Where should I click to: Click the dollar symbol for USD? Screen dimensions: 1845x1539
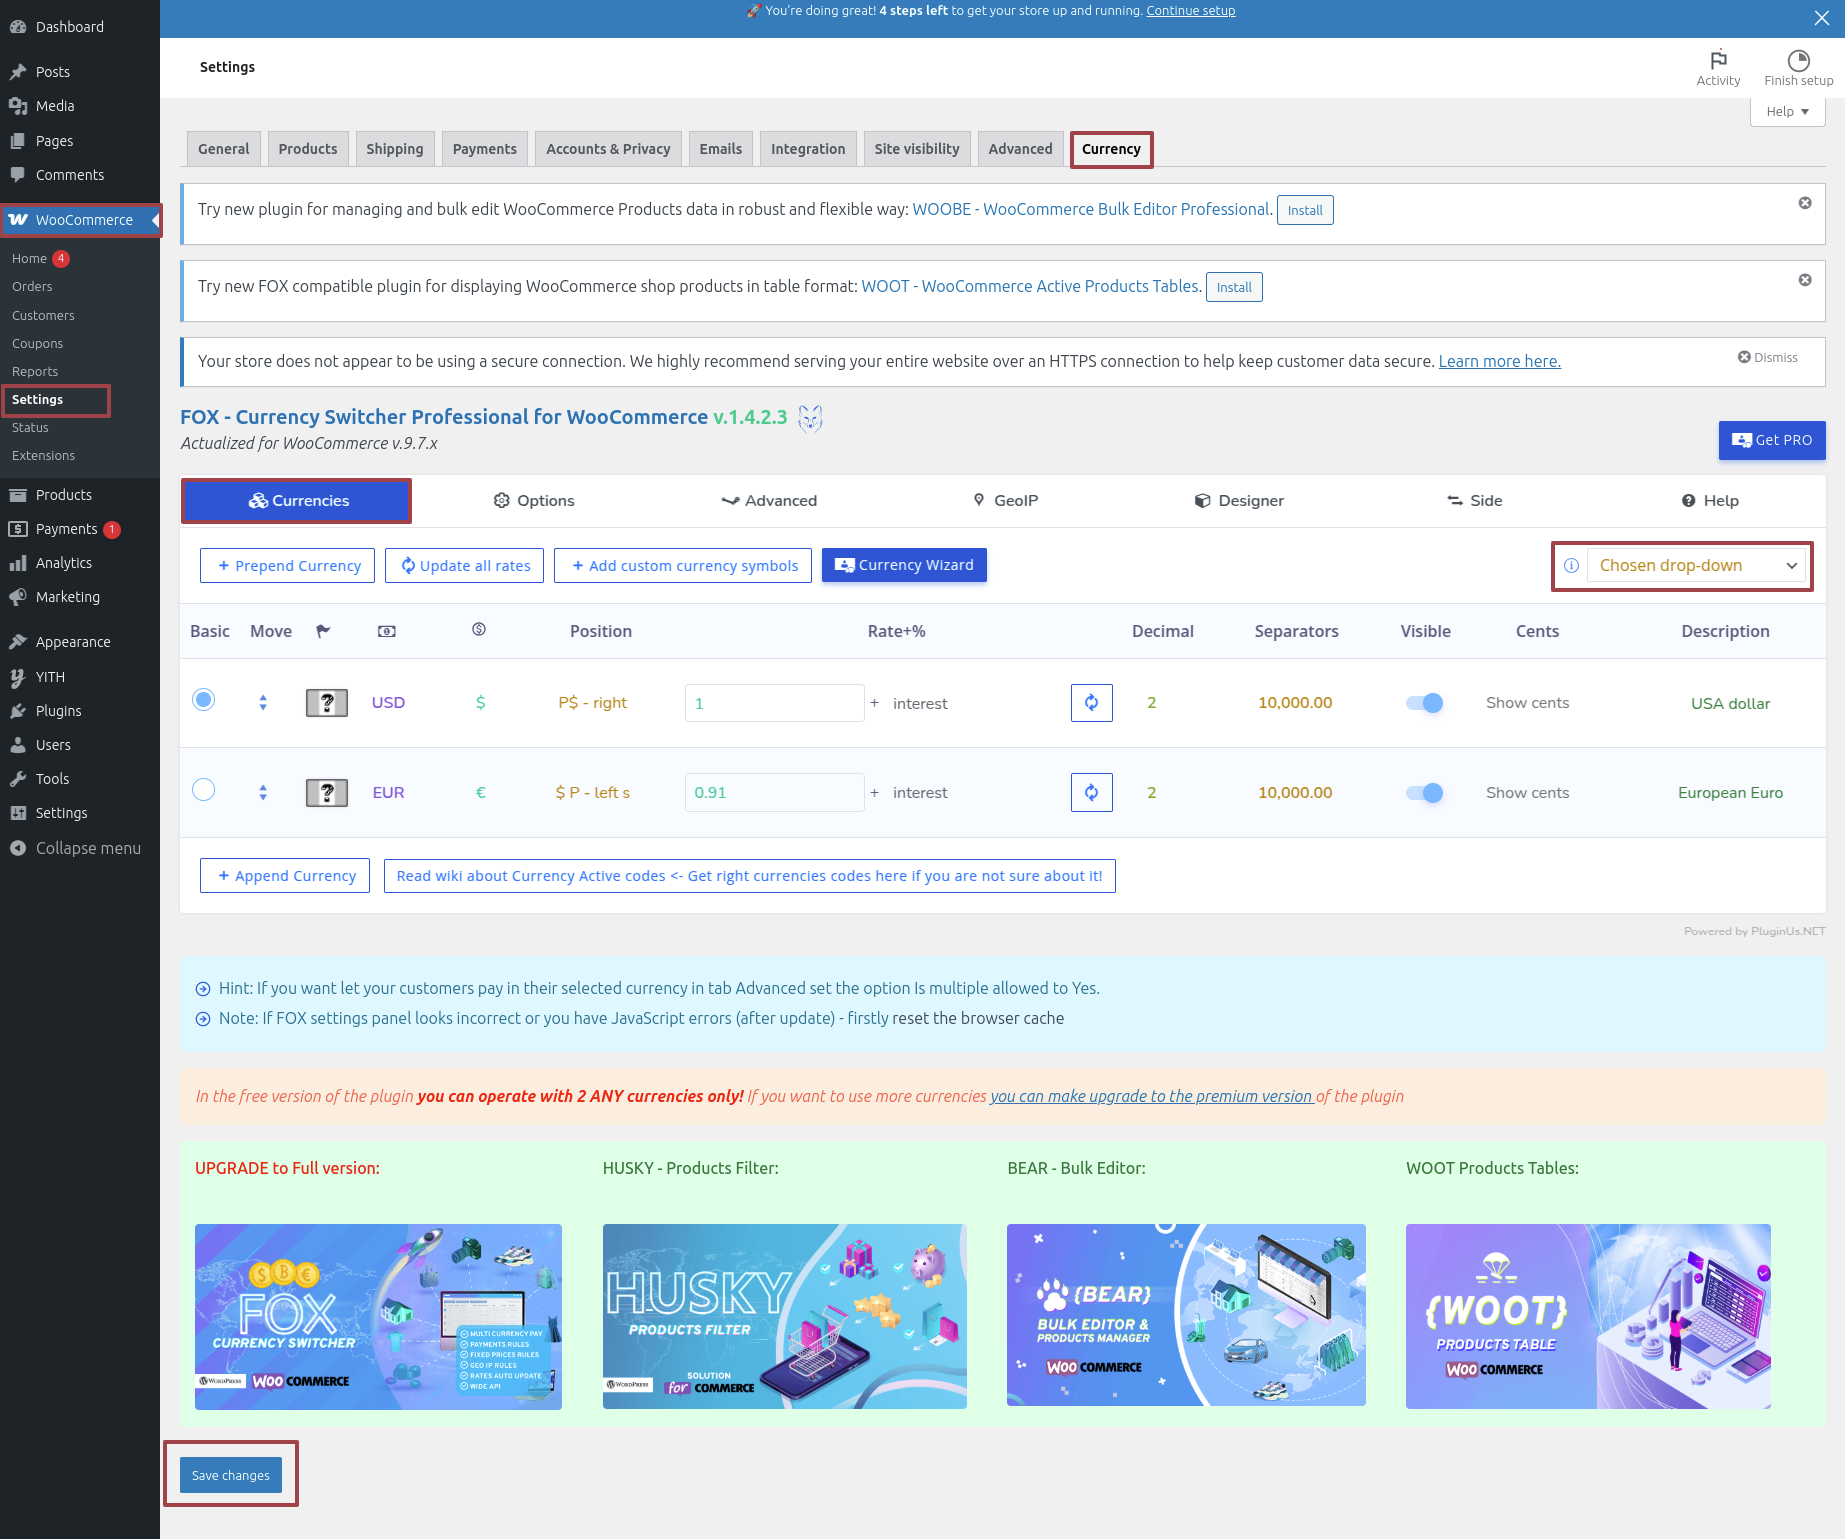tap(480, 703)
